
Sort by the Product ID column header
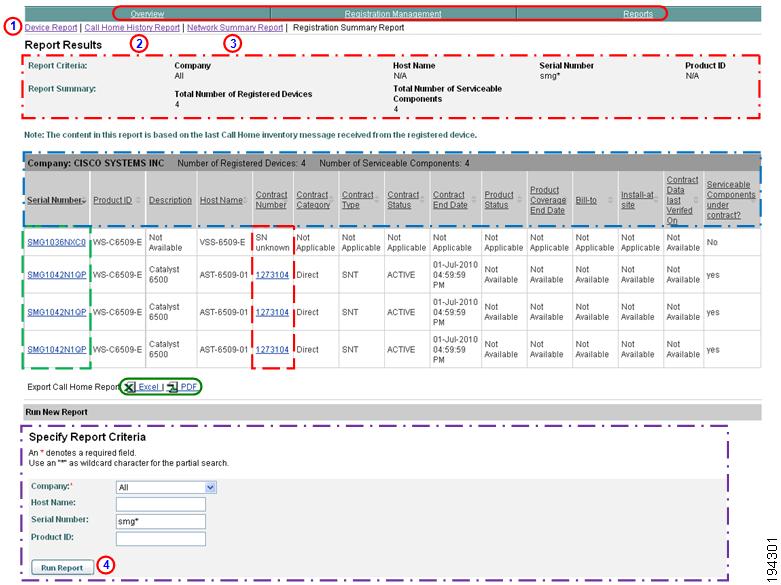click(113, 200)
